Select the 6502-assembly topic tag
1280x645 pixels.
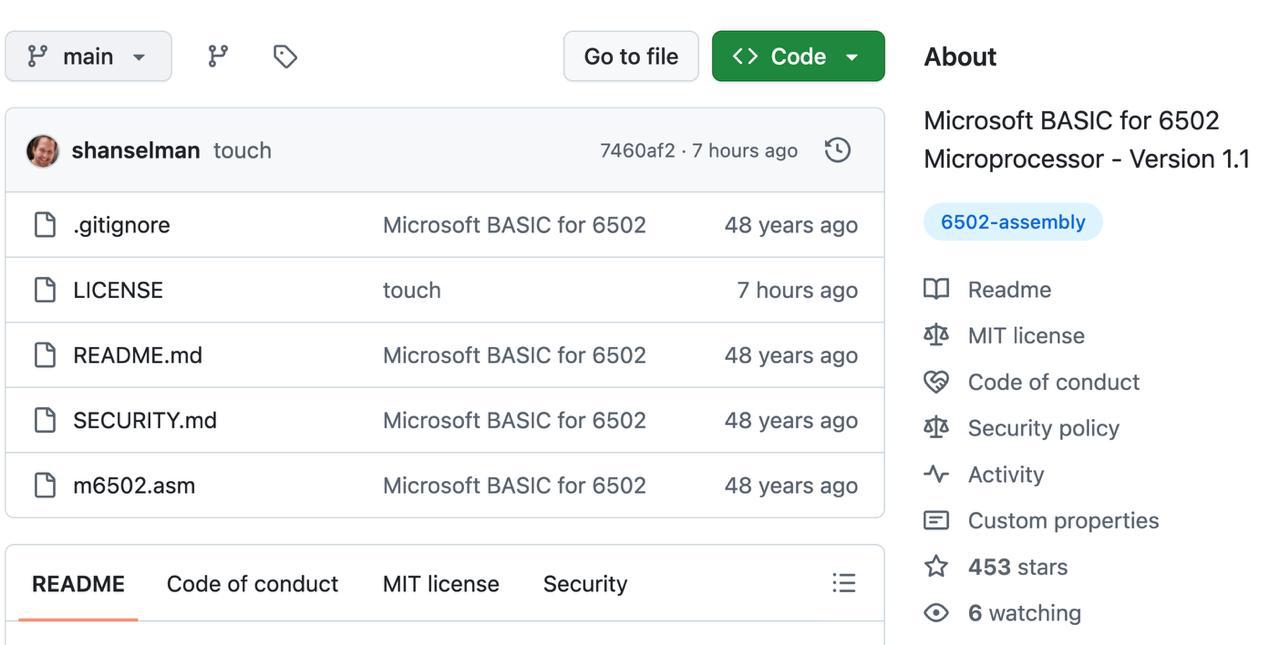(x=1013, y=222)
